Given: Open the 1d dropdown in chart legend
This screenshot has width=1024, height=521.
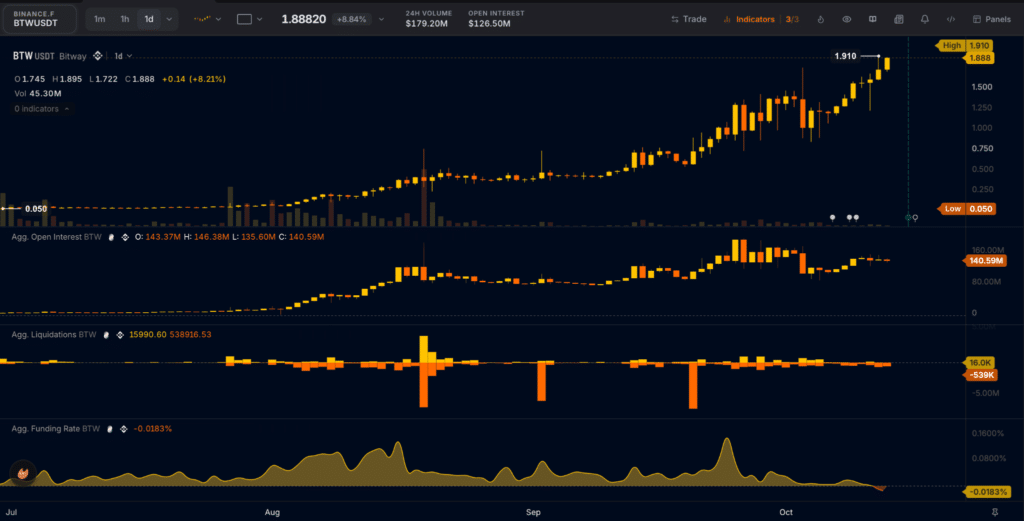Looking at the screenshot, I should (x=123, y=56).
